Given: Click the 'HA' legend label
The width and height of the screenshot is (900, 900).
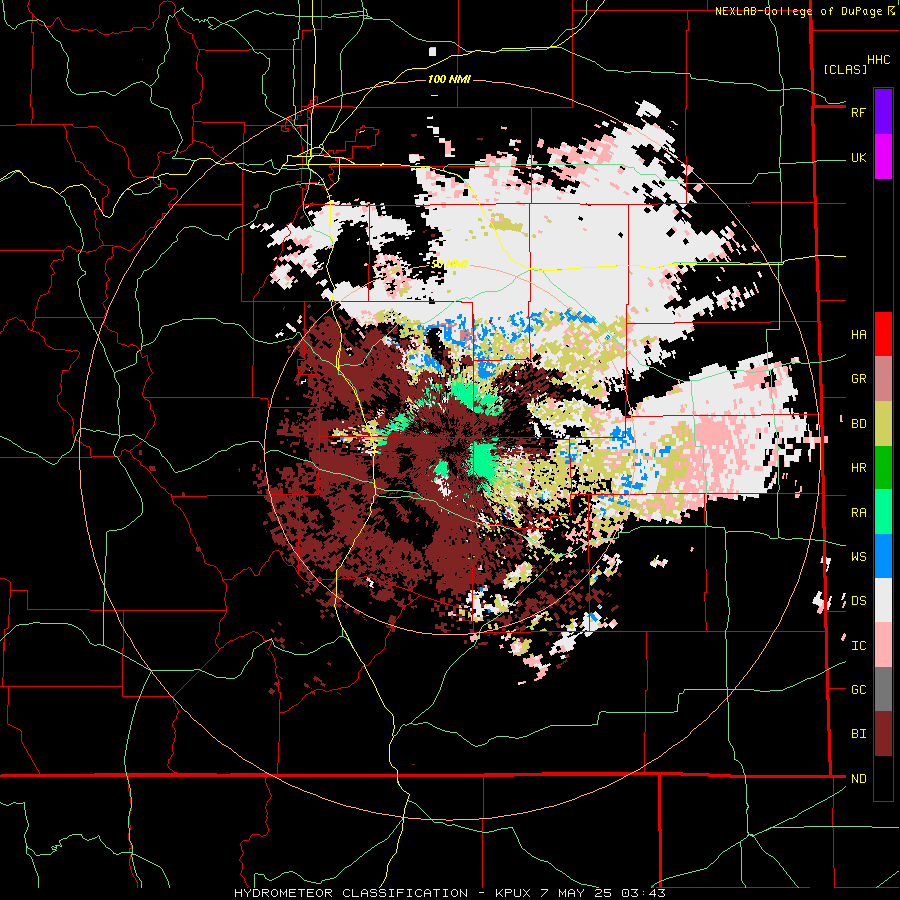Looking at the screenshot, I should pos(858,334).
